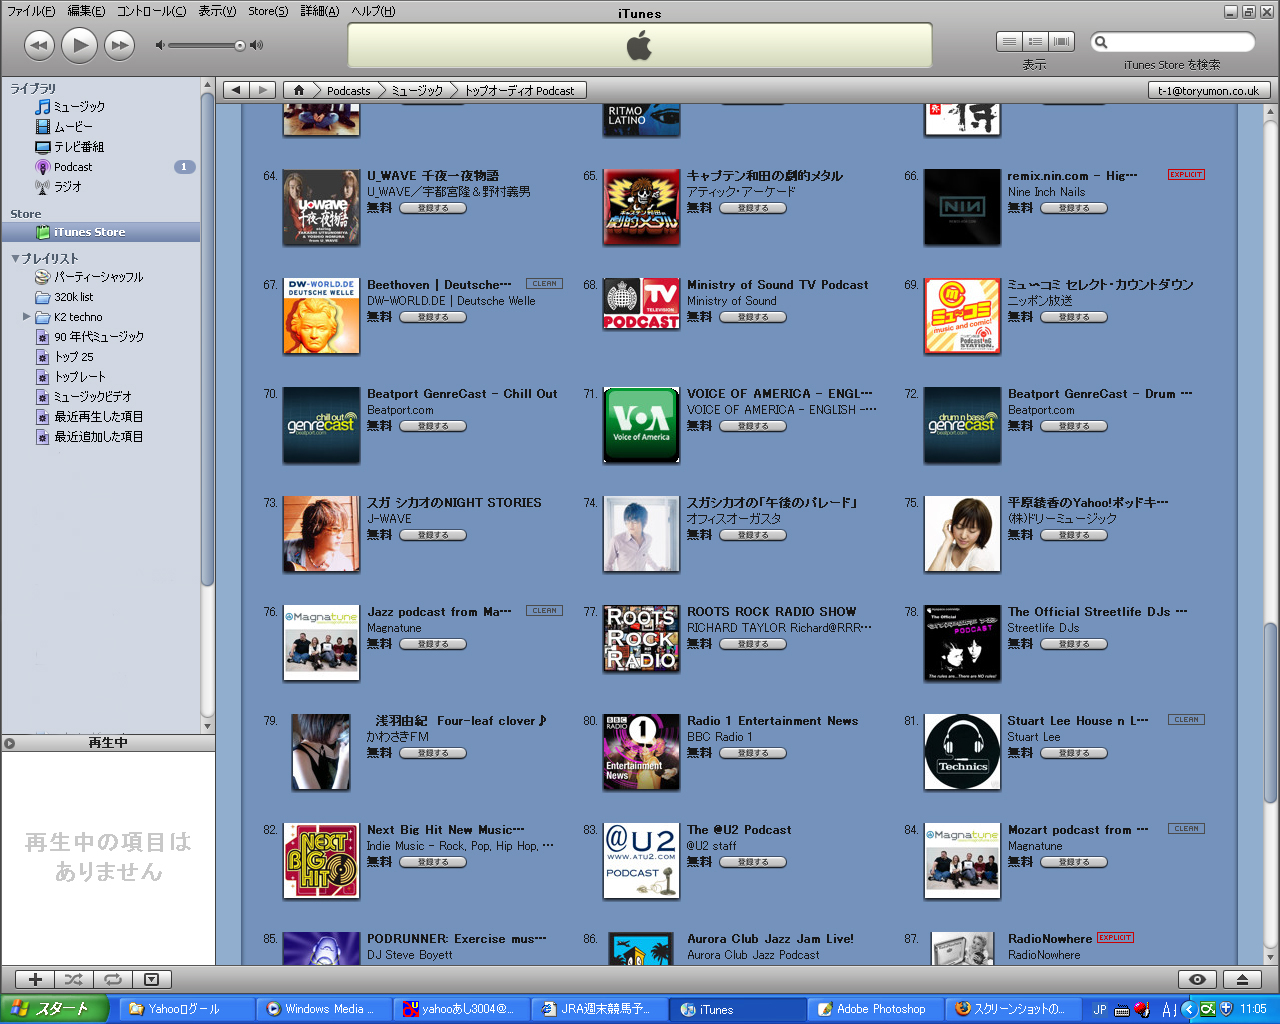Click the Podcasts breadcrumb

[x=348, y=90]
